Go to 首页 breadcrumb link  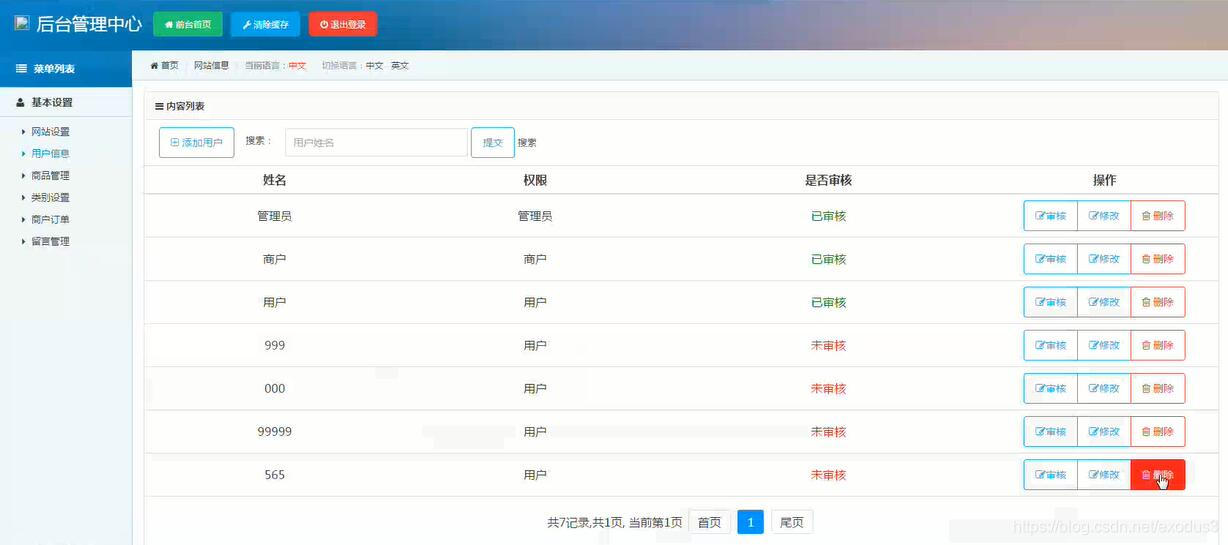[x=165, y=65]
